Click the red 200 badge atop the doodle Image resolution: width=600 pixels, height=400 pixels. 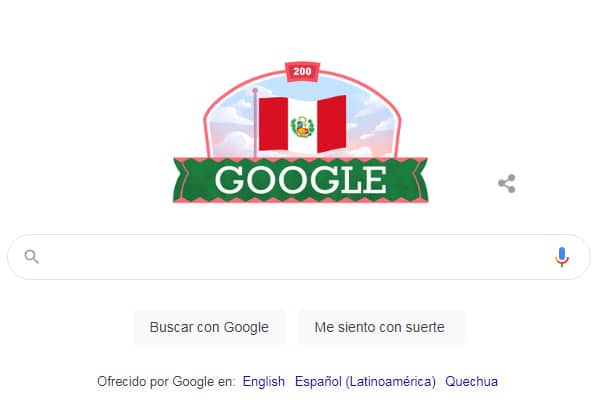[x=302, y=72]
